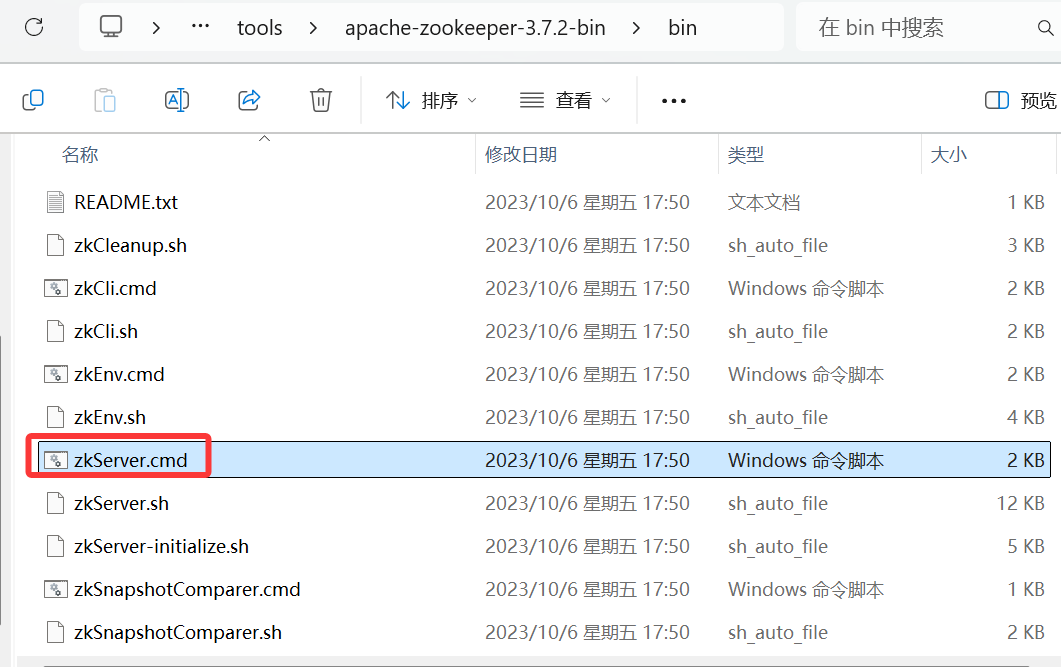Sort by 类型 column header
The width and height of the screenshot is (1061, 667).
pos(746,155)
